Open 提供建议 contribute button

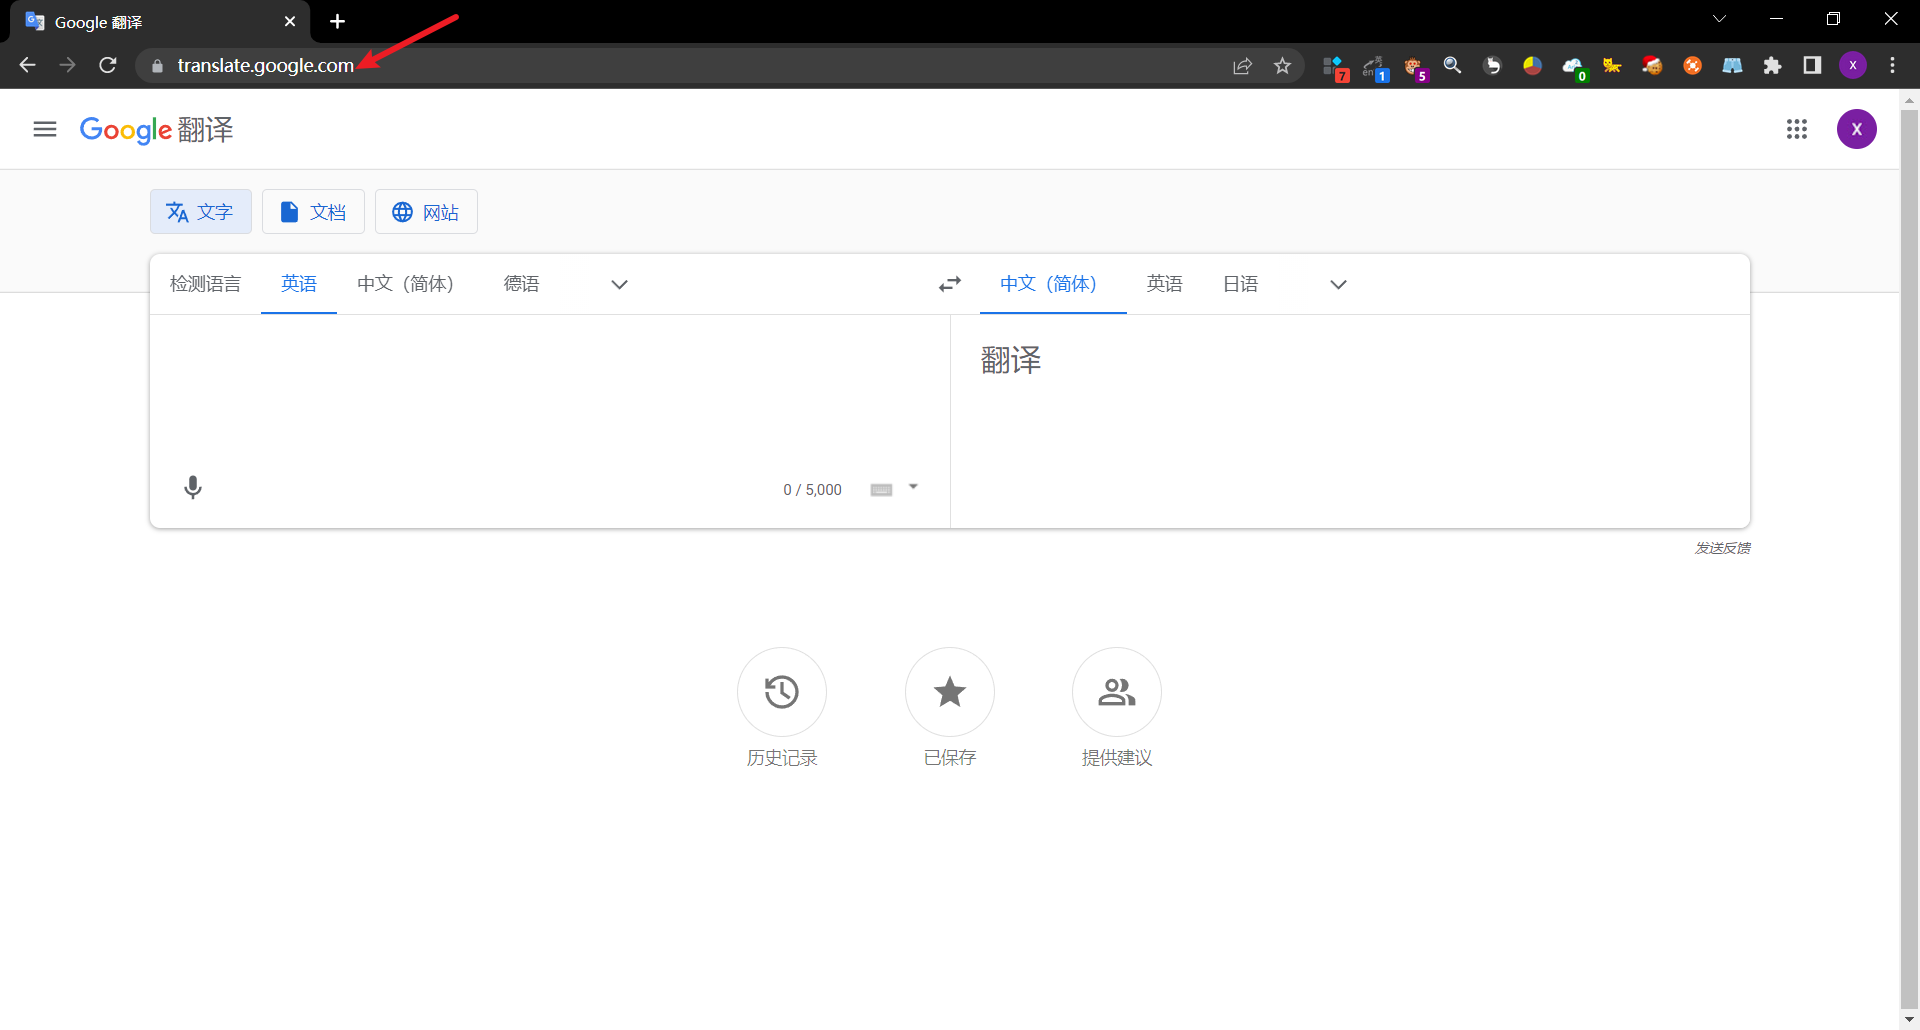1117,692
